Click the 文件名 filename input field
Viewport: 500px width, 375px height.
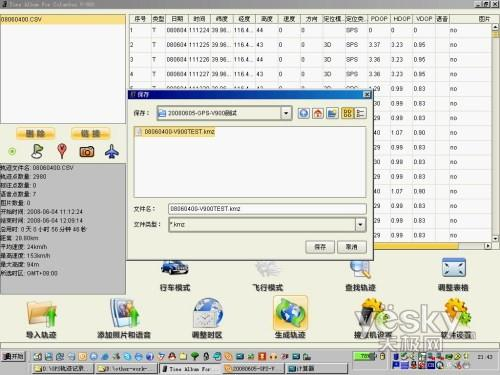click(267, 209)
